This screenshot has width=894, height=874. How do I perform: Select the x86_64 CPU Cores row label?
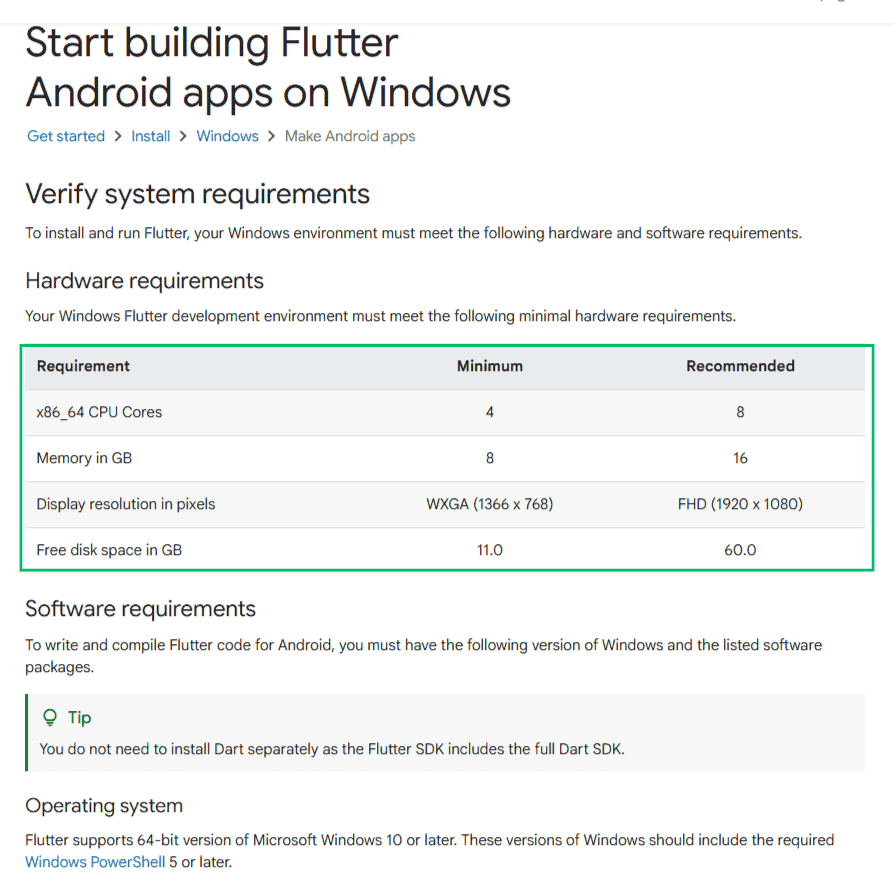99,412
